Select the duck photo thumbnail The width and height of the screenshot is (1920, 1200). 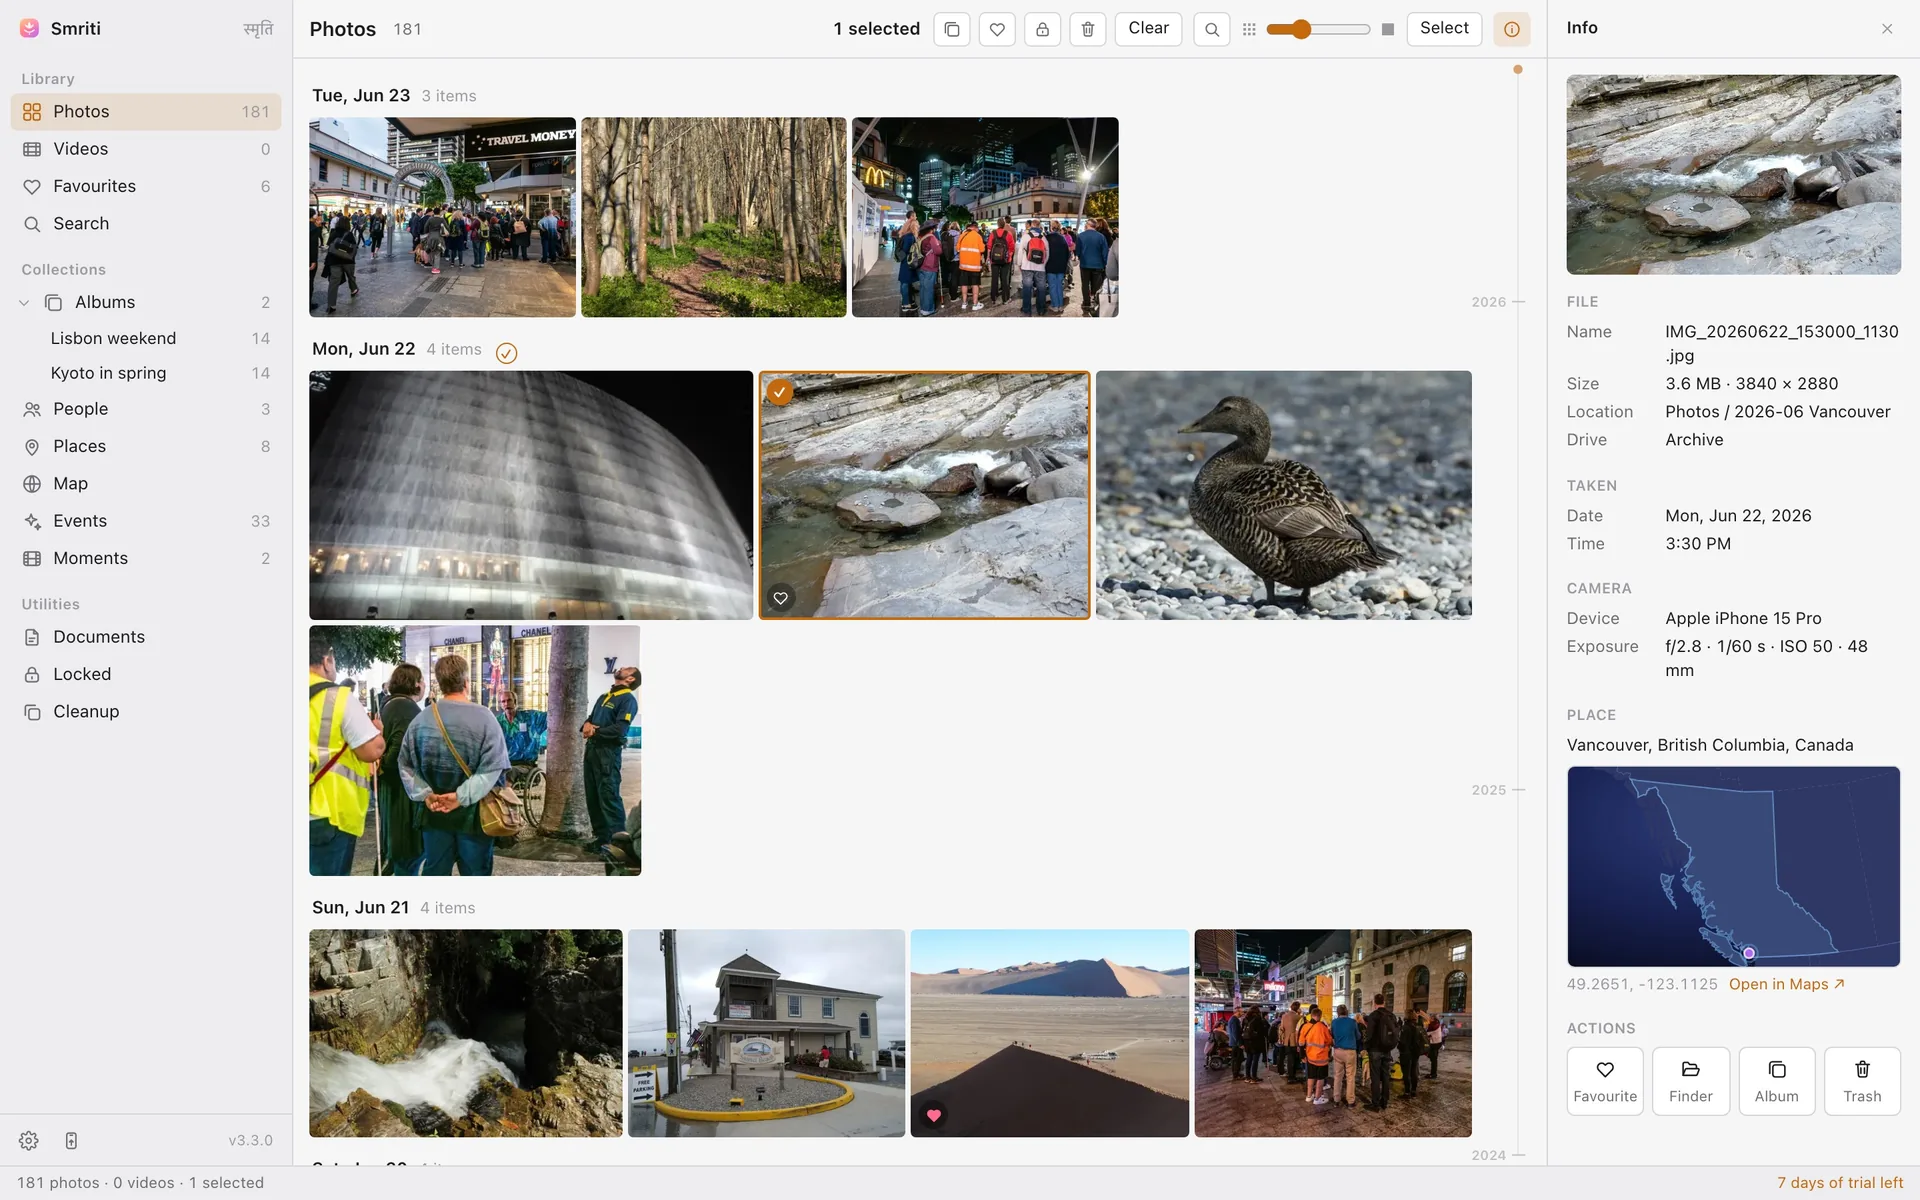click(1284, 495)
